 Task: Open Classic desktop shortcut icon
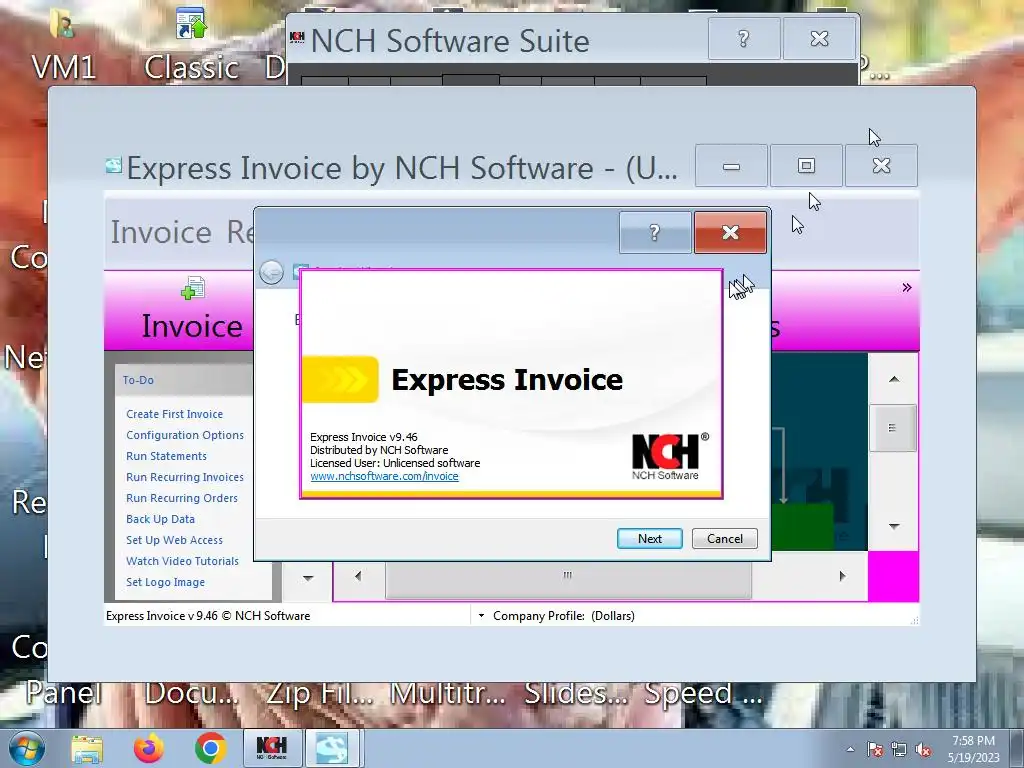191,42
